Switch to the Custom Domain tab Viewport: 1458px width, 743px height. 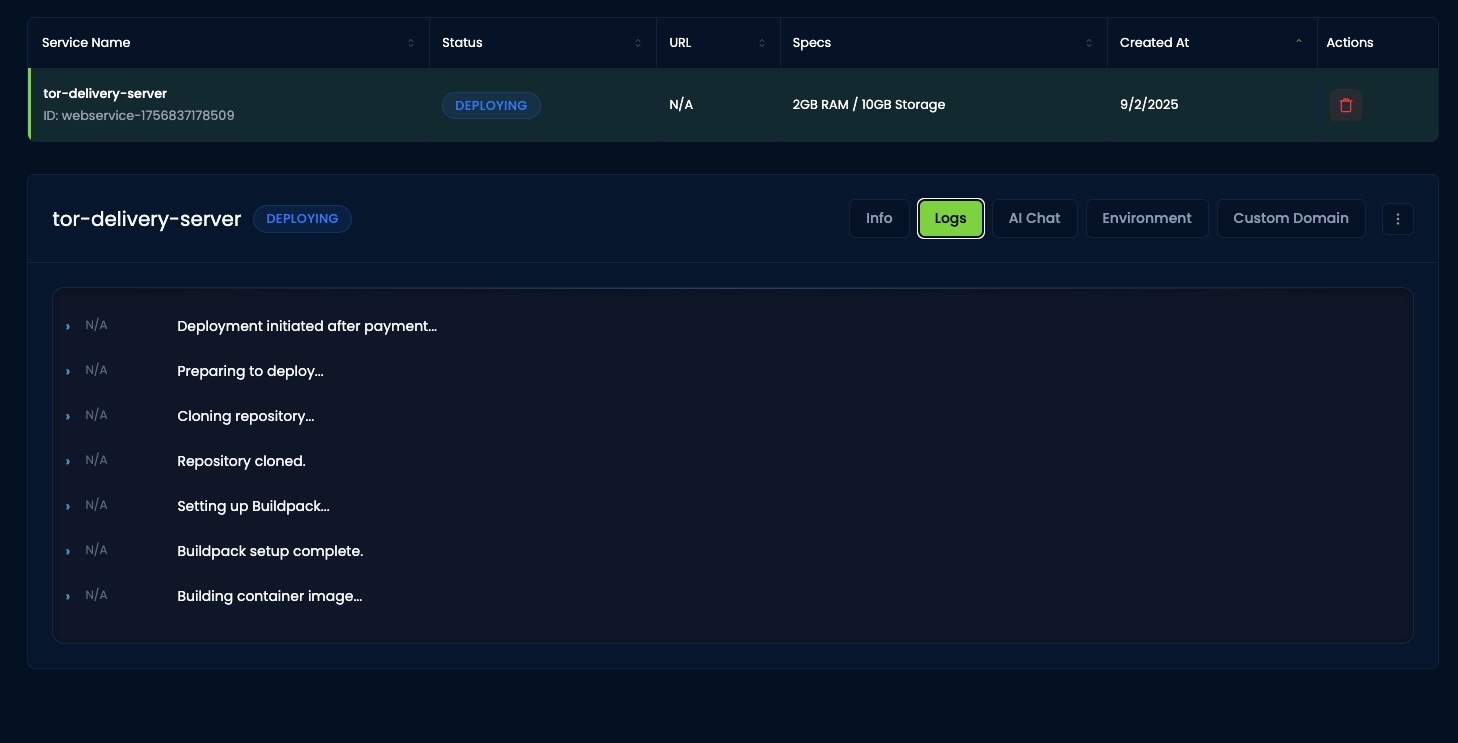click(x=1291, y=218)
